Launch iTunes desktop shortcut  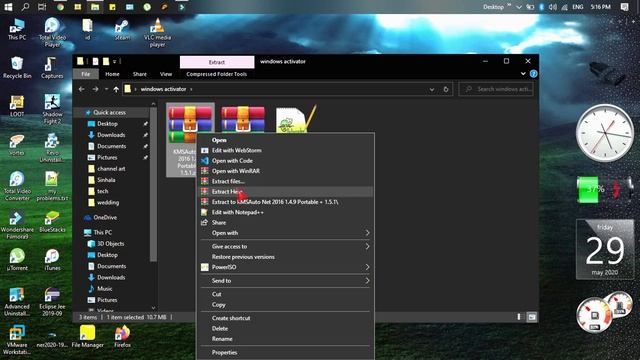click(x=52, y=260)
